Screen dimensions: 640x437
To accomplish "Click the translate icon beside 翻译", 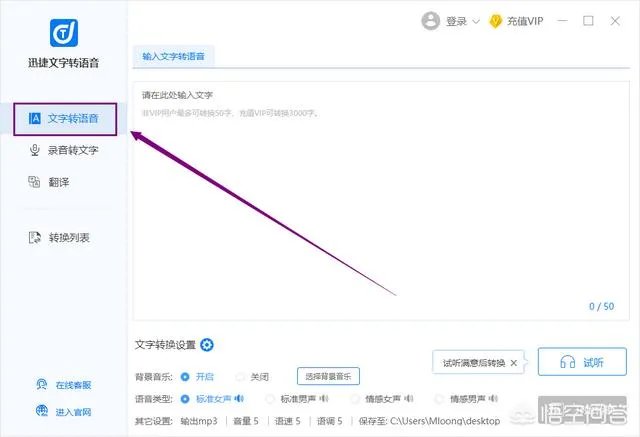I will [34, 182].
